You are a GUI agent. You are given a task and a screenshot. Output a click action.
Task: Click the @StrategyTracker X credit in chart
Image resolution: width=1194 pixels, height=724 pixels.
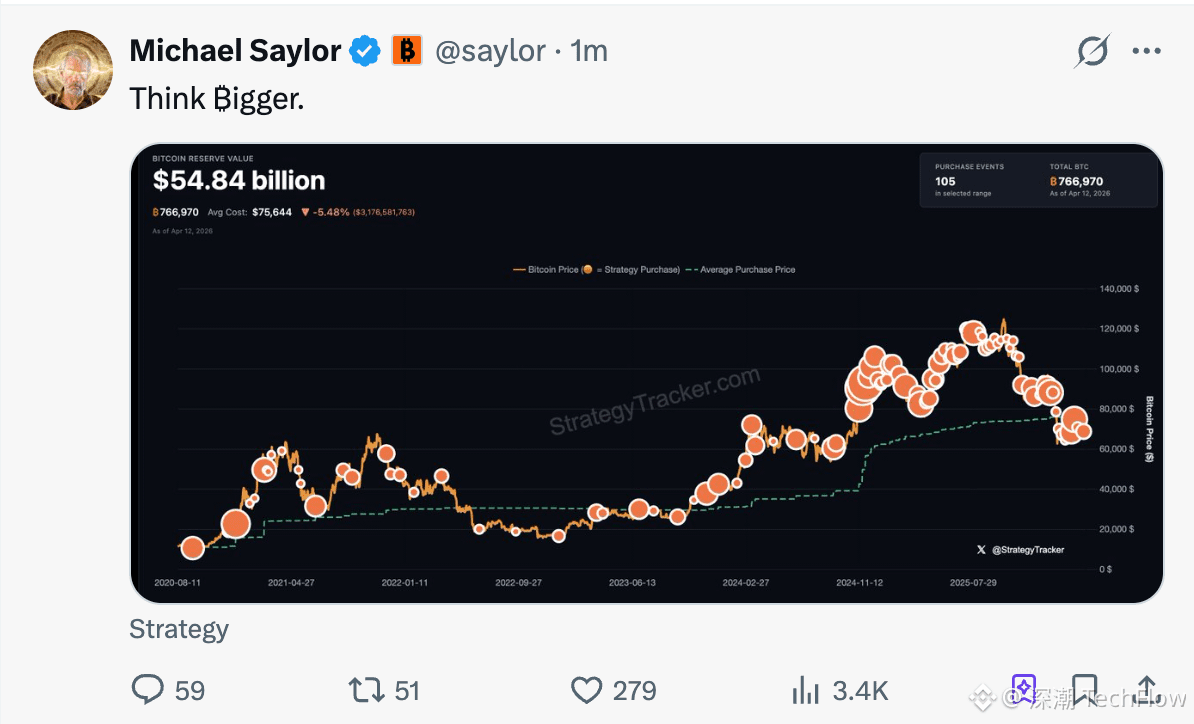pos(1020,549)
